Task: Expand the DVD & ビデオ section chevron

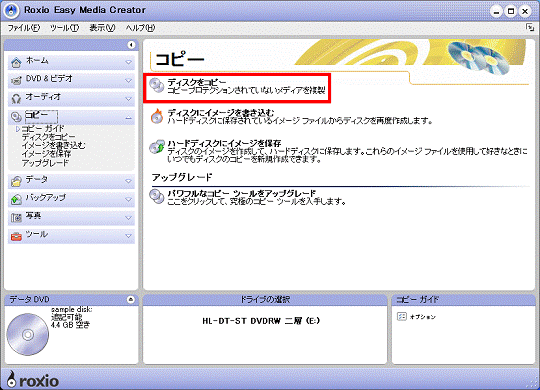Action: click(128, 81)
